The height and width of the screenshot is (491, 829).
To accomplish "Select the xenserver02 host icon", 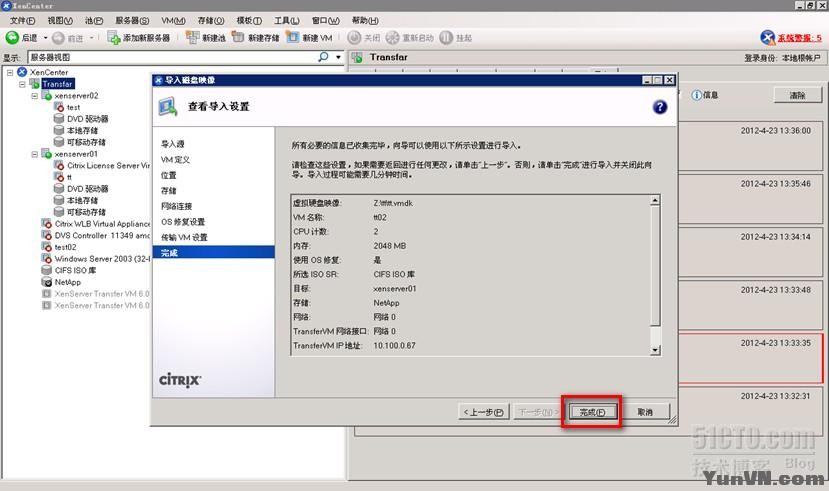I will [47, 96].
